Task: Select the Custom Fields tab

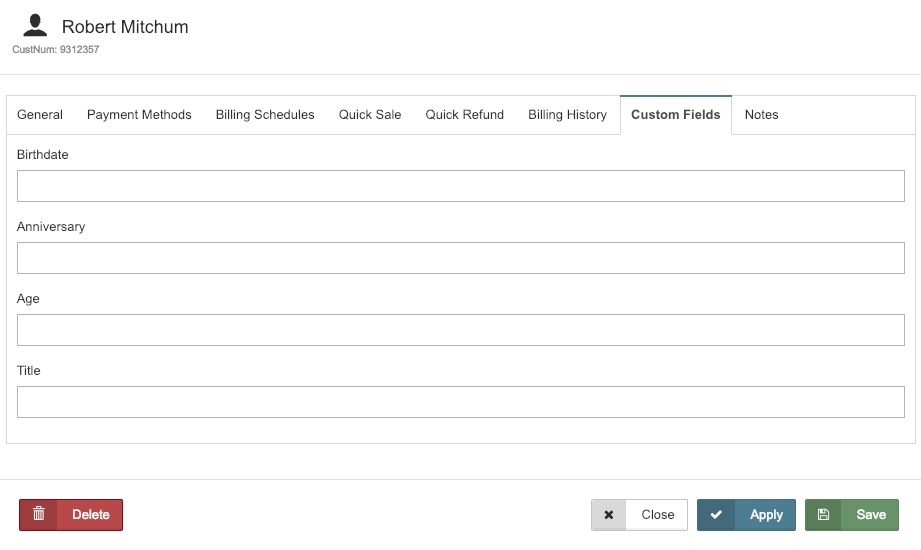Action: click(x=676, y=115)
